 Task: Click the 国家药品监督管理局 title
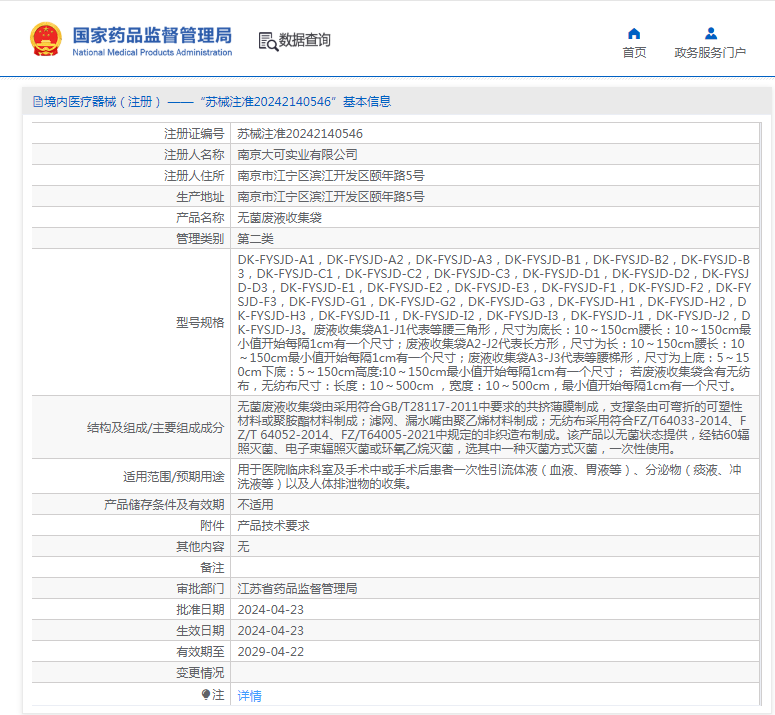pos(152,35)
